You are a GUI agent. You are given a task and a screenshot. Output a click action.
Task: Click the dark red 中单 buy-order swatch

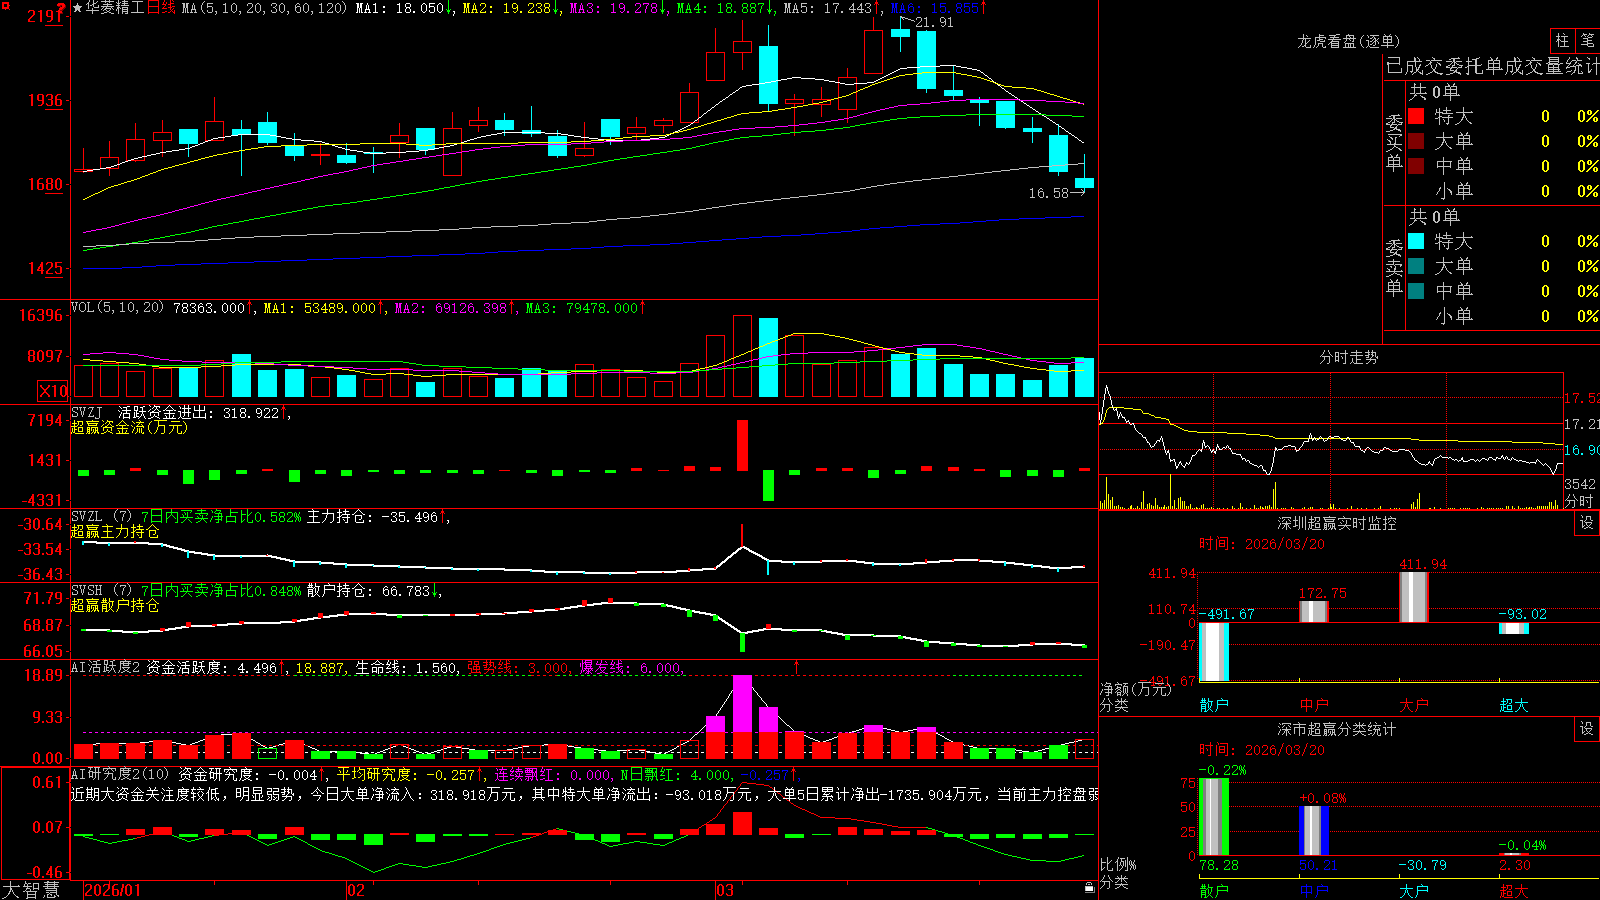pyautogui.click(x=1416, y=166)
